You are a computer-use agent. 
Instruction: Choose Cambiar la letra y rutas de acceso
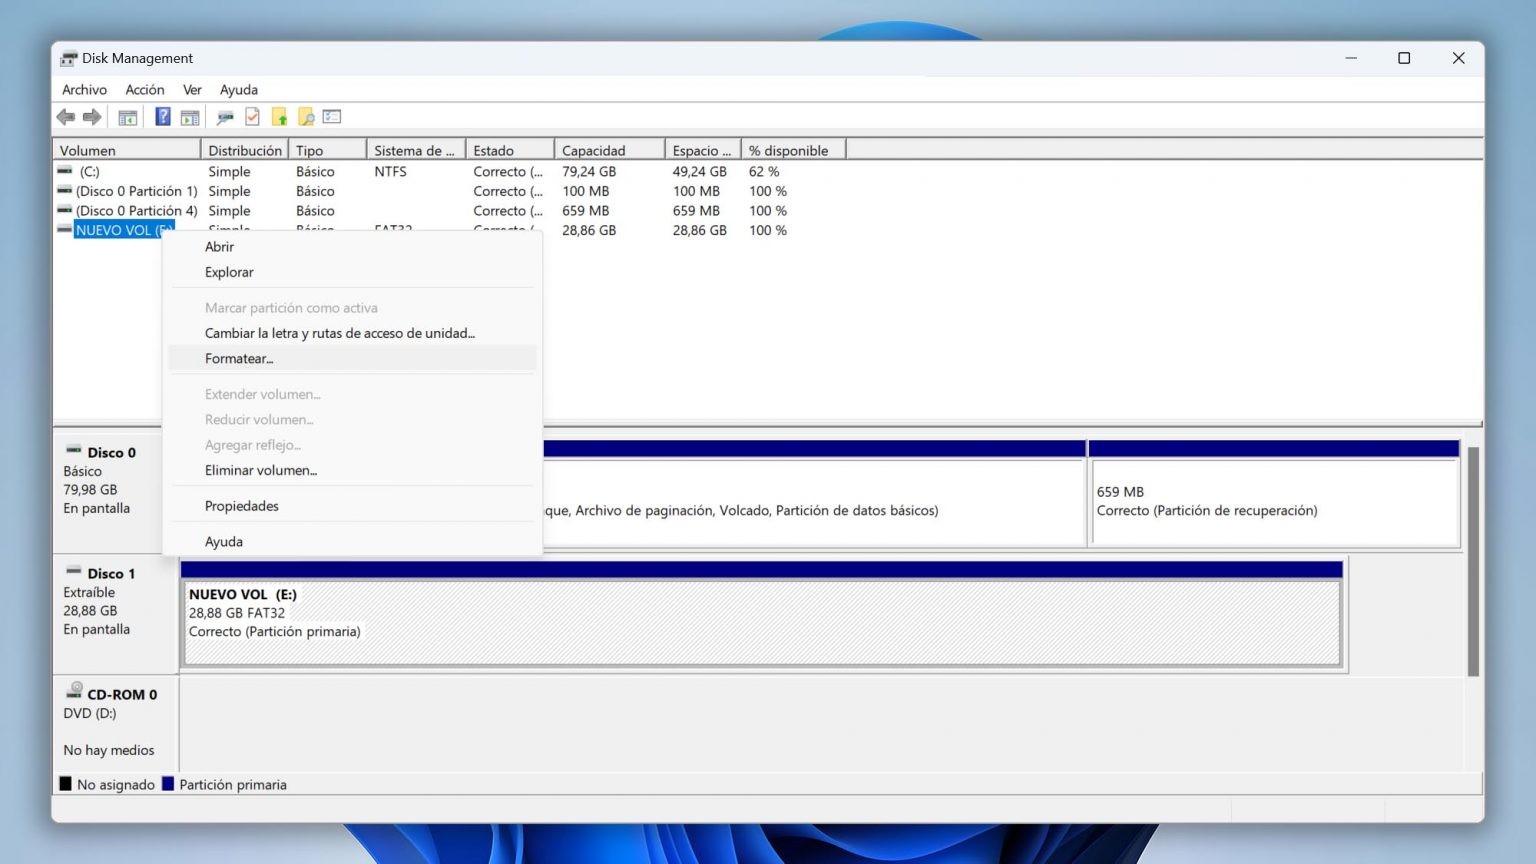click(x=339, y=333)
